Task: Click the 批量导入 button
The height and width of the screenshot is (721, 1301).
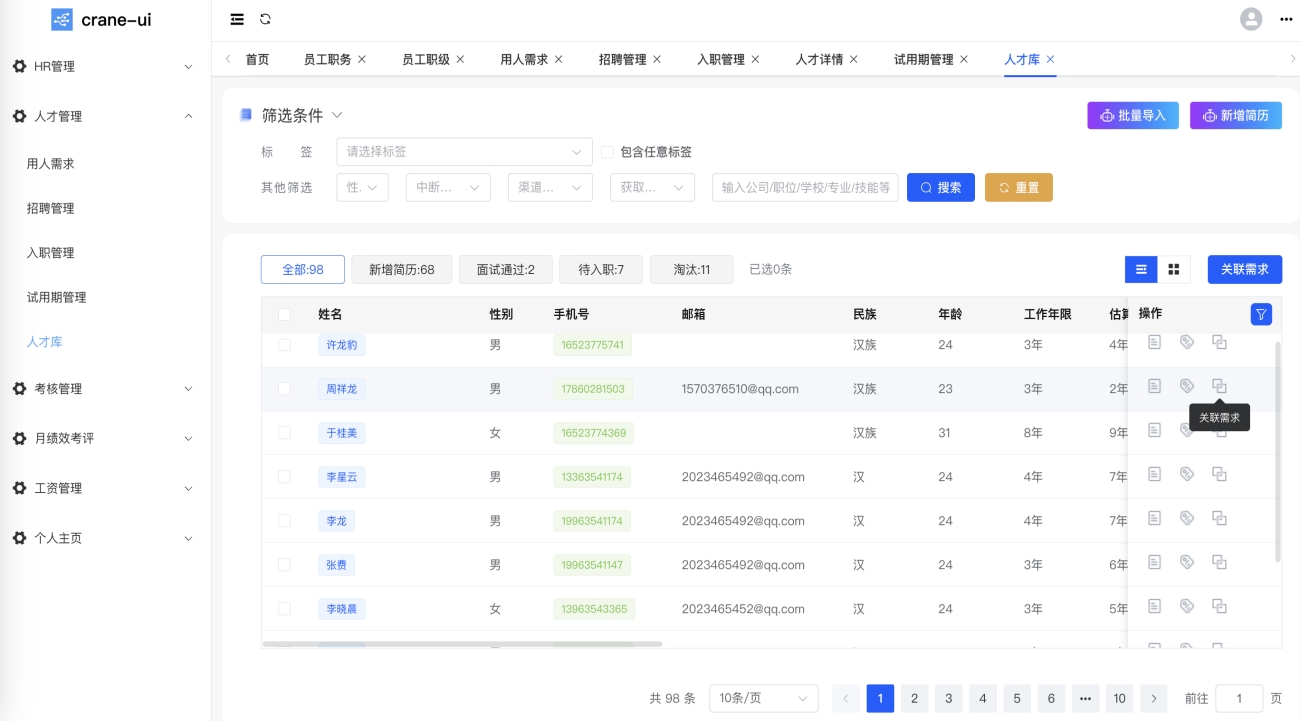Action: click(1134, 115)
